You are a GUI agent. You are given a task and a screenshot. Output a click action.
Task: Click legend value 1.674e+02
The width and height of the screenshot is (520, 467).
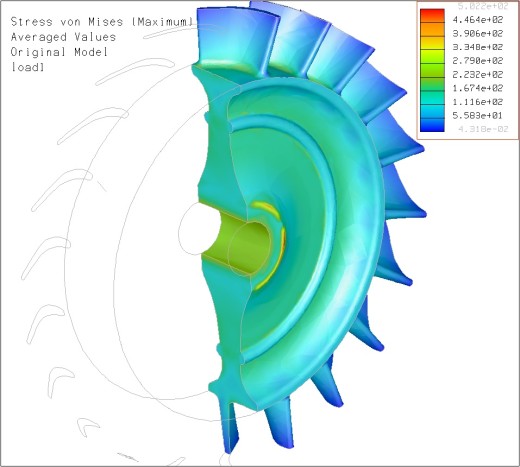click(x=477, y=88)
